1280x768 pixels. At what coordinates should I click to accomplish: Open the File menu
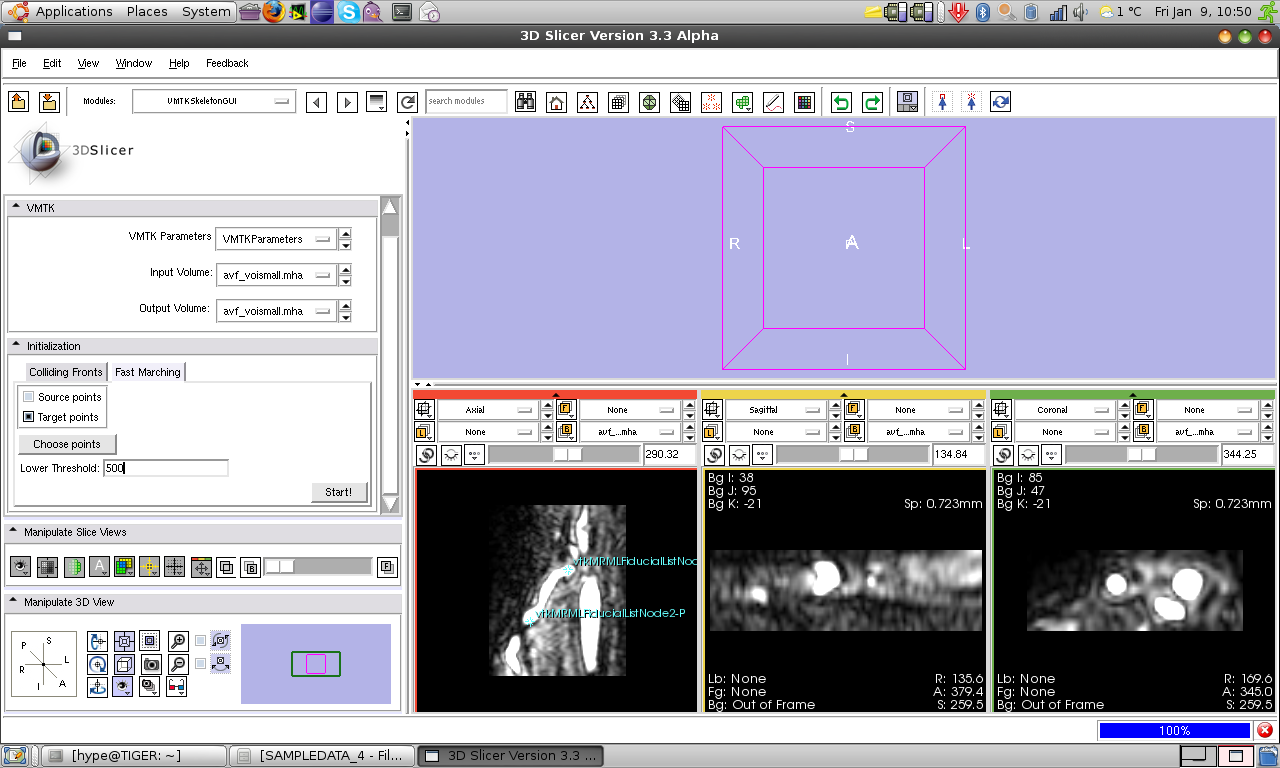[19, 63]
